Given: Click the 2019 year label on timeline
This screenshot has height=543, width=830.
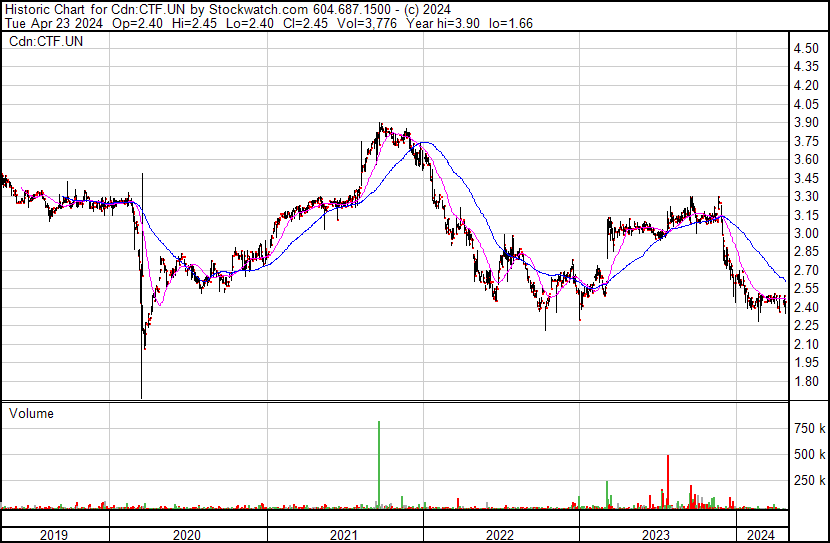Looking at the screenshot, I should 54,535.
